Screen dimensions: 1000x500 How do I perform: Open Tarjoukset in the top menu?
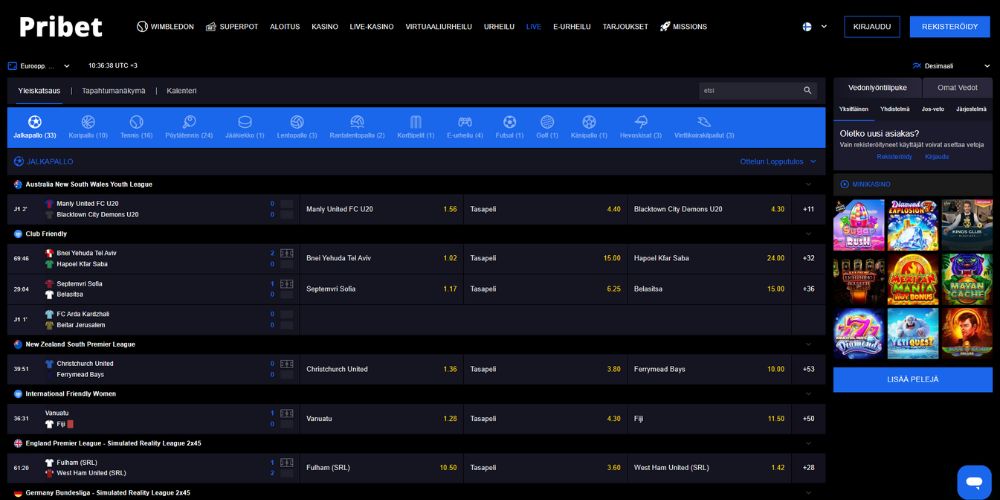(625, 27)
